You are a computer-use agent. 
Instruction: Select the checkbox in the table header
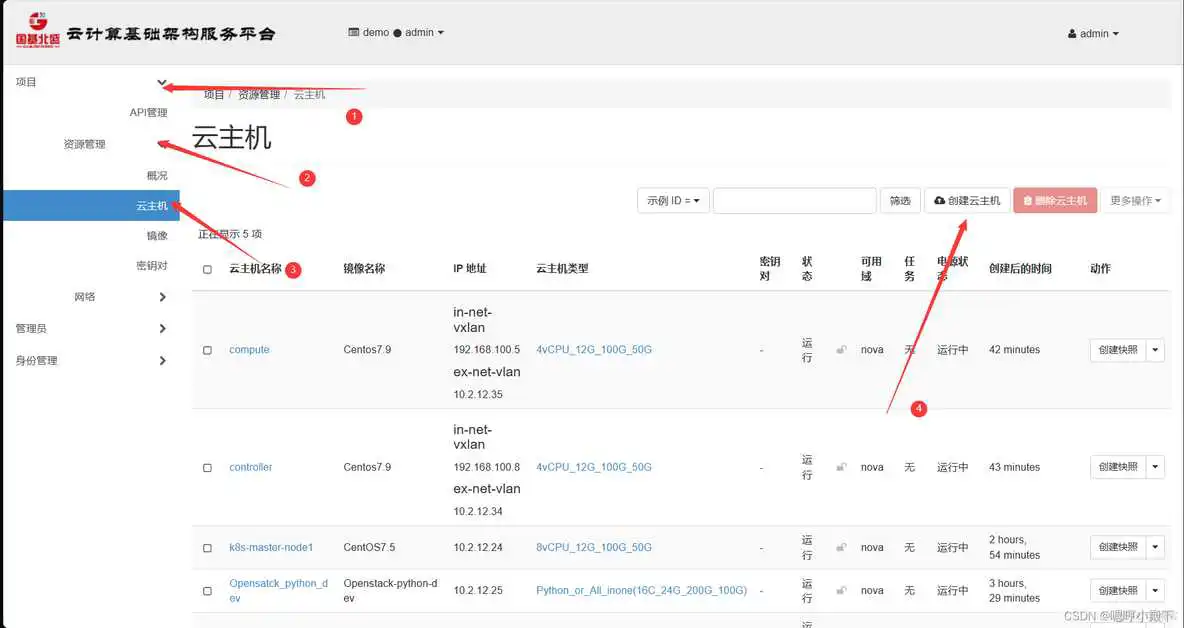tap(207, 268)
